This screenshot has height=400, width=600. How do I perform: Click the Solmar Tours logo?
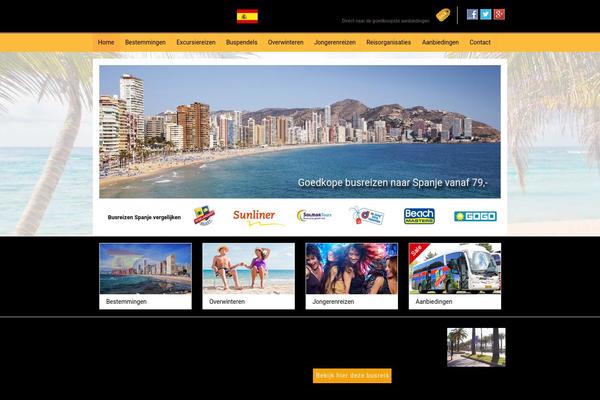314,216
